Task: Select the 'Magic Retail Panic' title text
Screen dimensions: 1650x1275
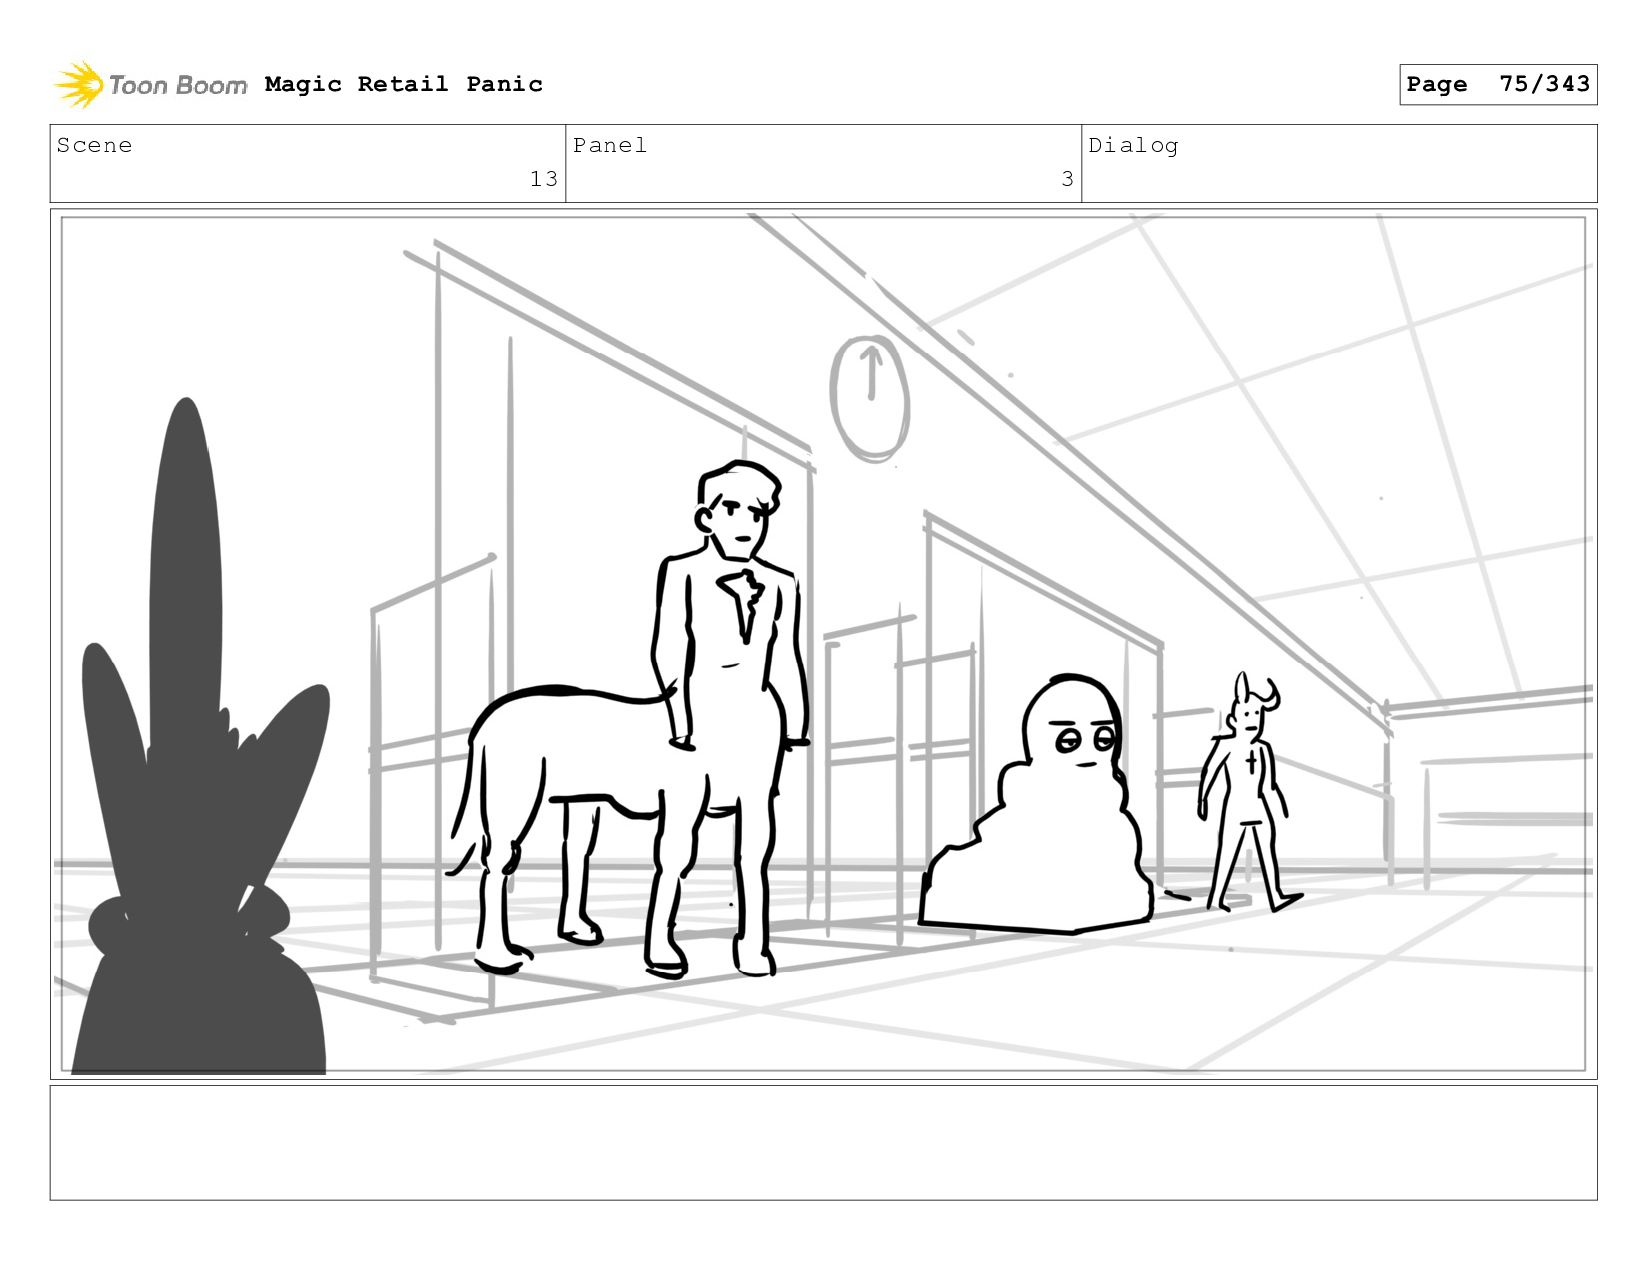Action: (x=404, y=84)
